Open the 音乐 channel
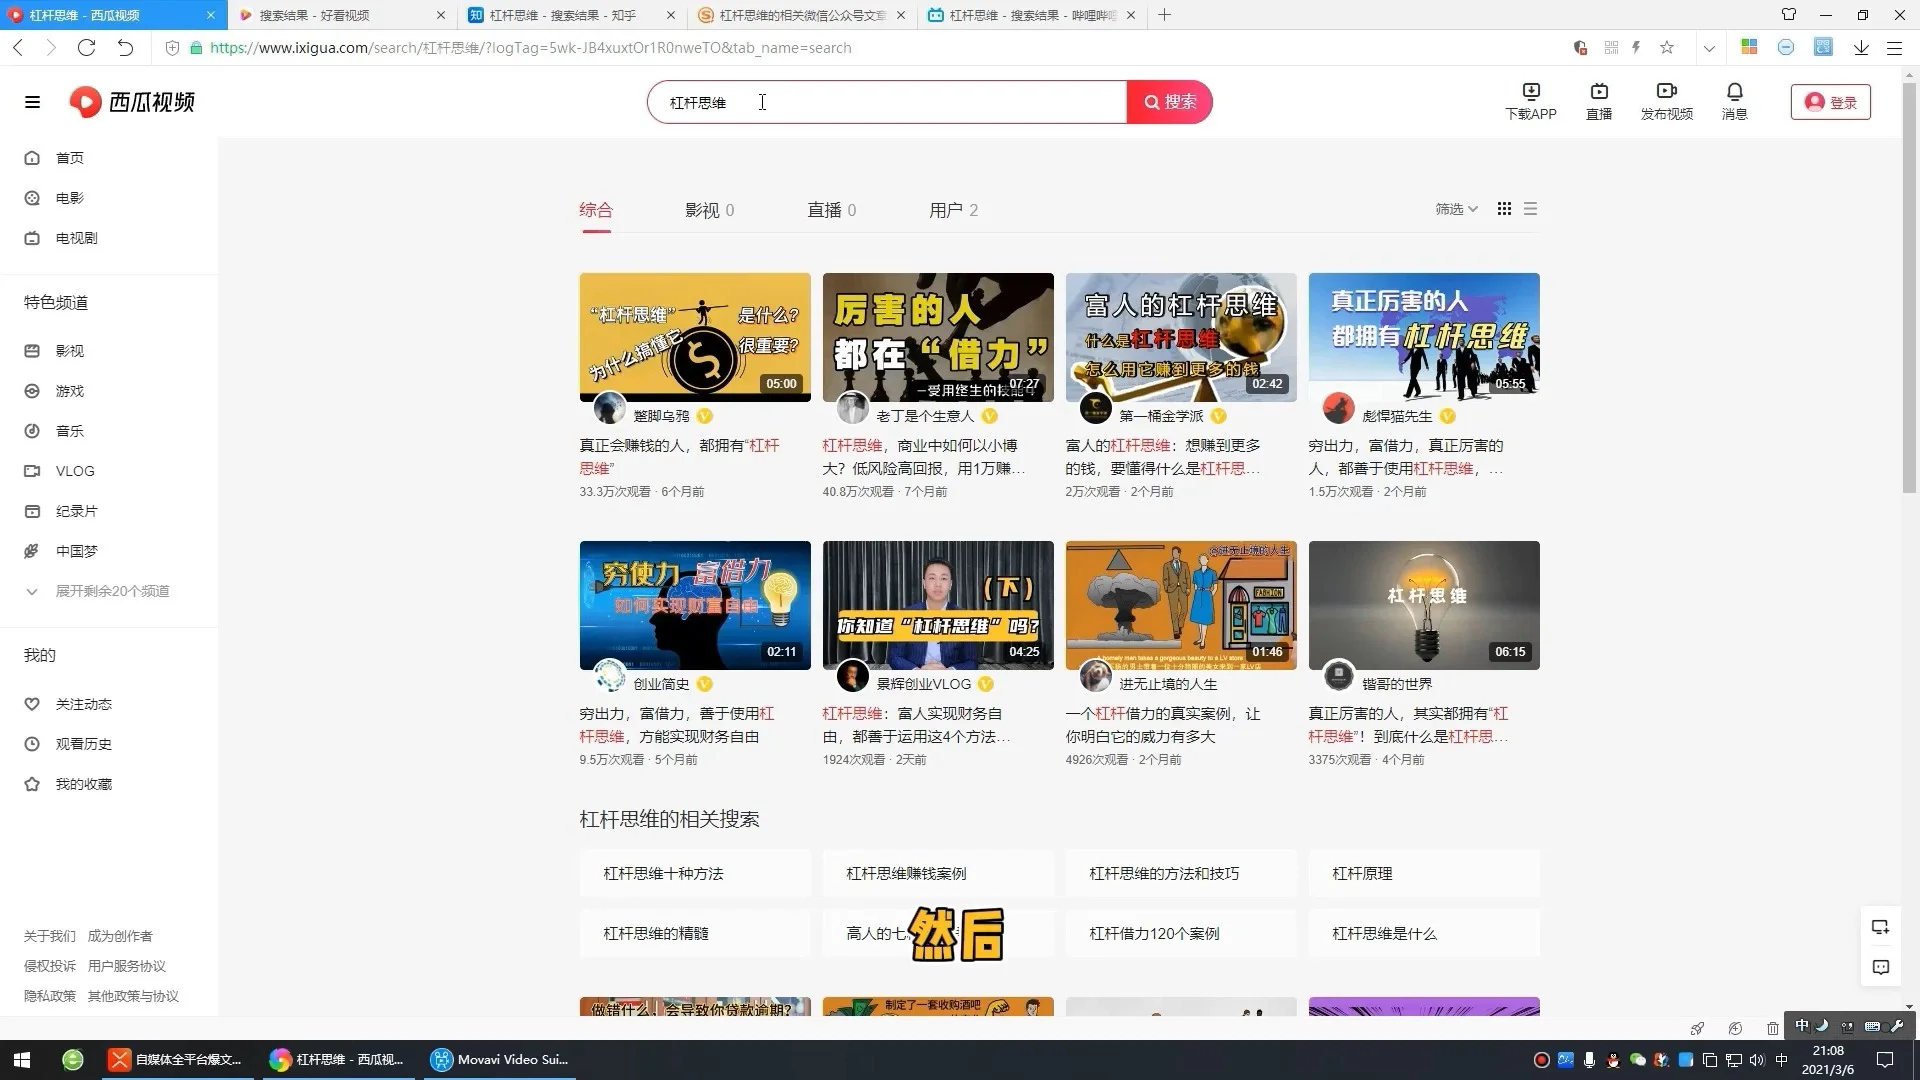The width and height of the screenshot is (1920, 1080). [x=70, y=431]
